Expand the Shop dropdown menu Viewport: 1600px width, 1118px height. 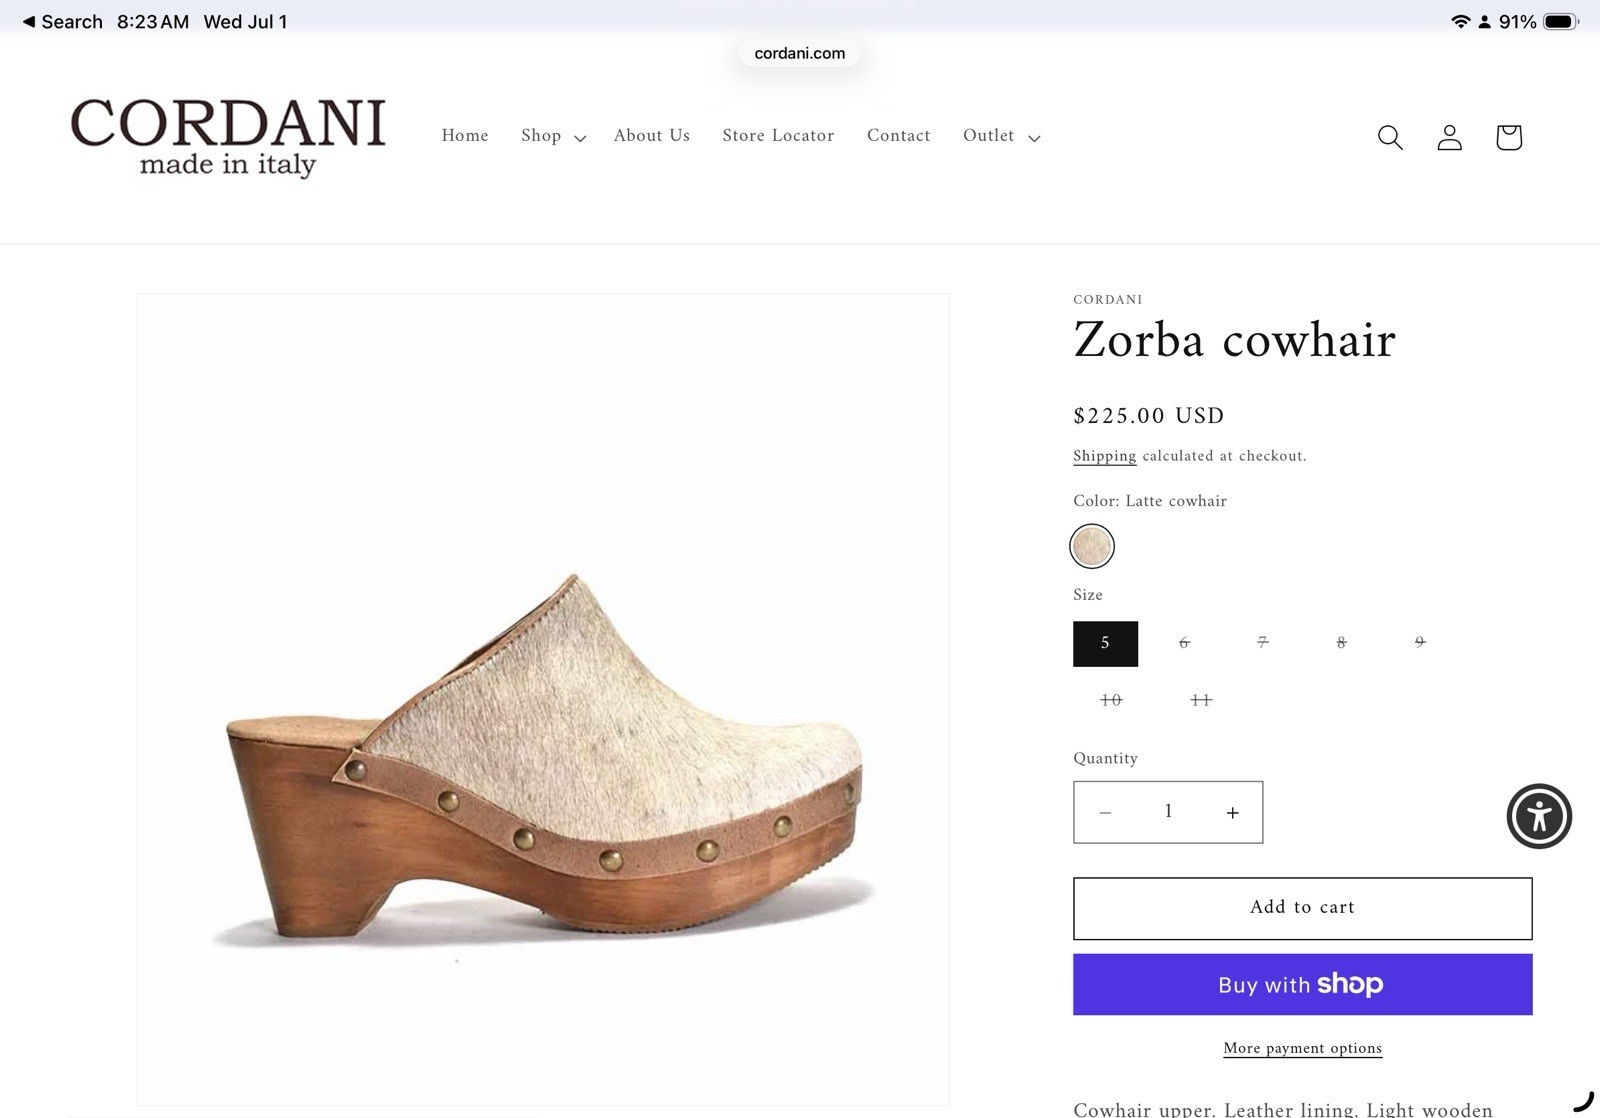coord(553,136)
